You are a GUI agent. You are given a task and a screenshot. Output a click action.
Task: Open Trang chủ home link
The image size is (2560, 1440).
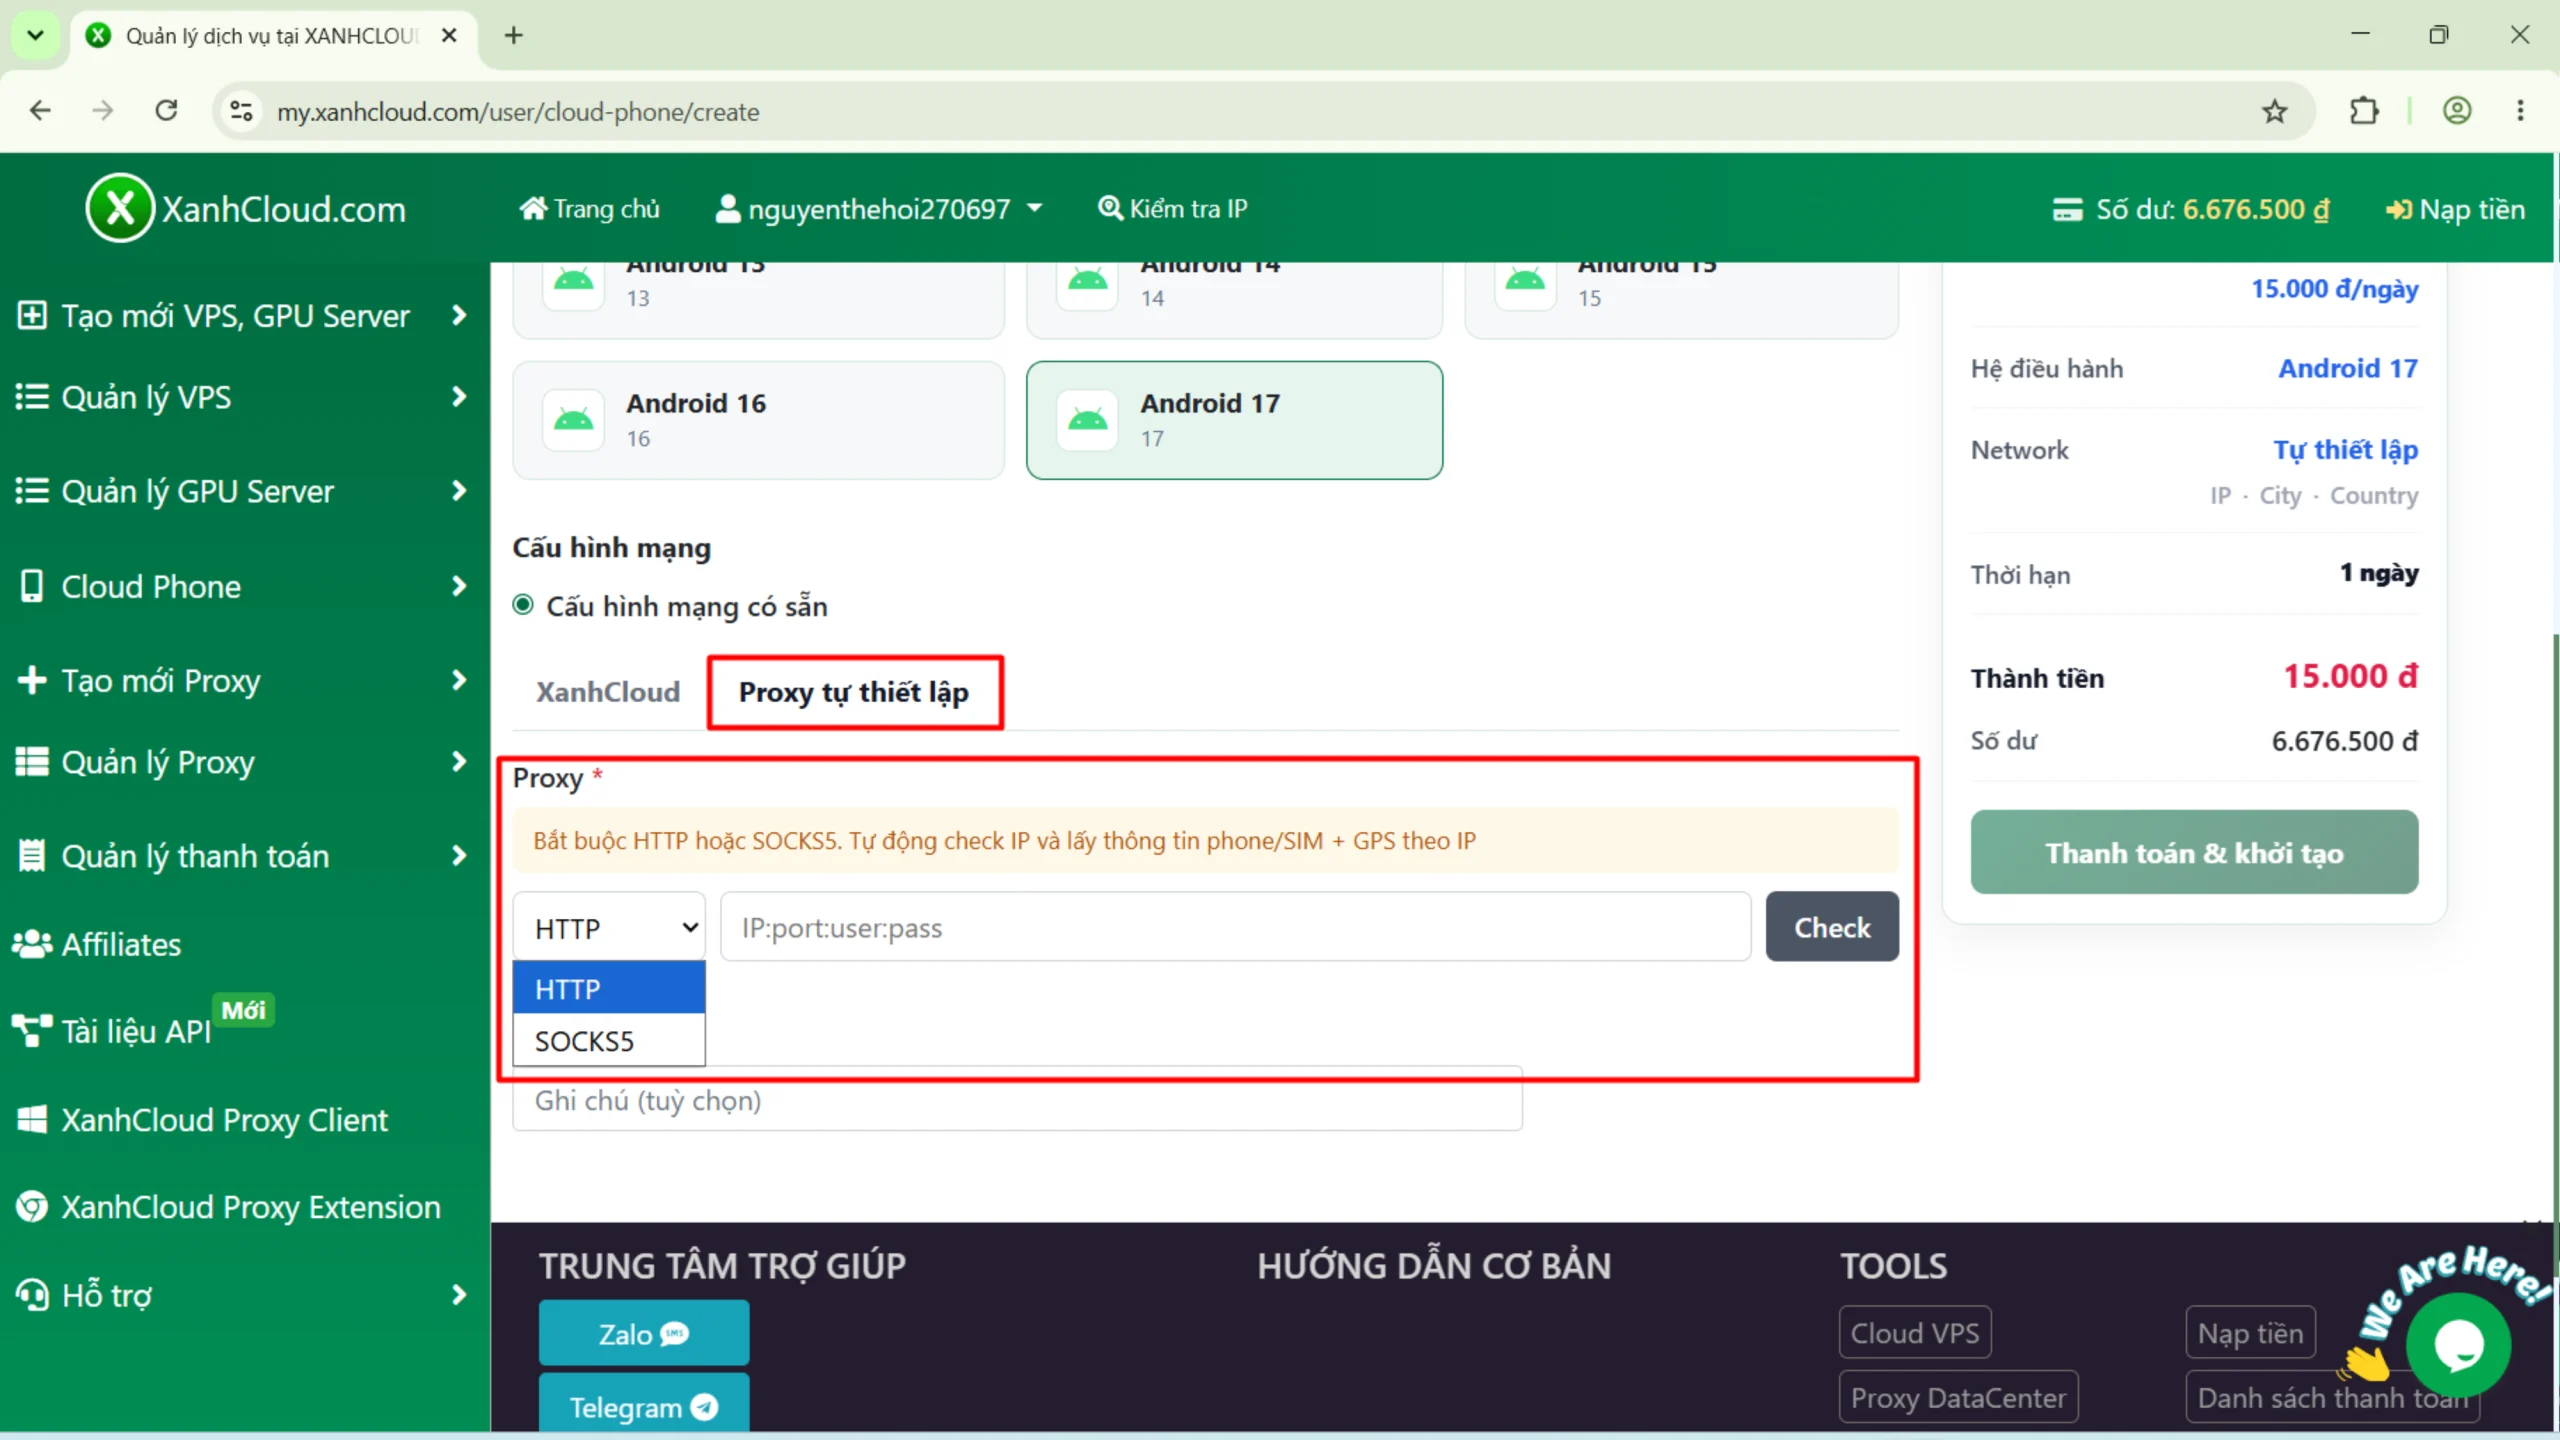tap(589, 208)
